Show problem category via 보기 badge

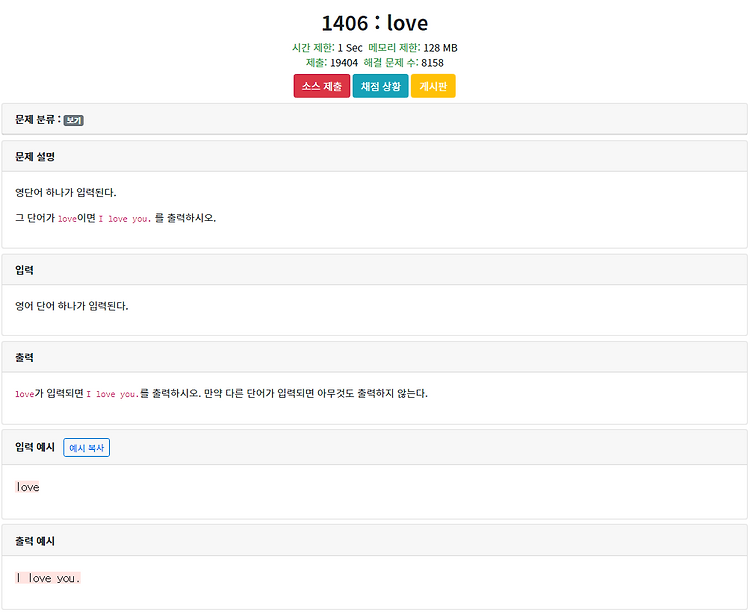pyautogui.click(x=74, y=120)
